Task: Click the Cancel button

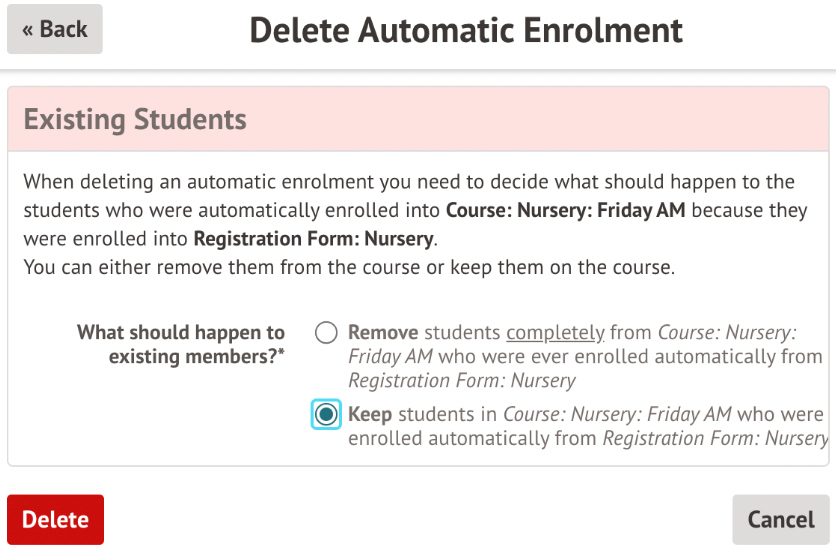Action: 780,520
